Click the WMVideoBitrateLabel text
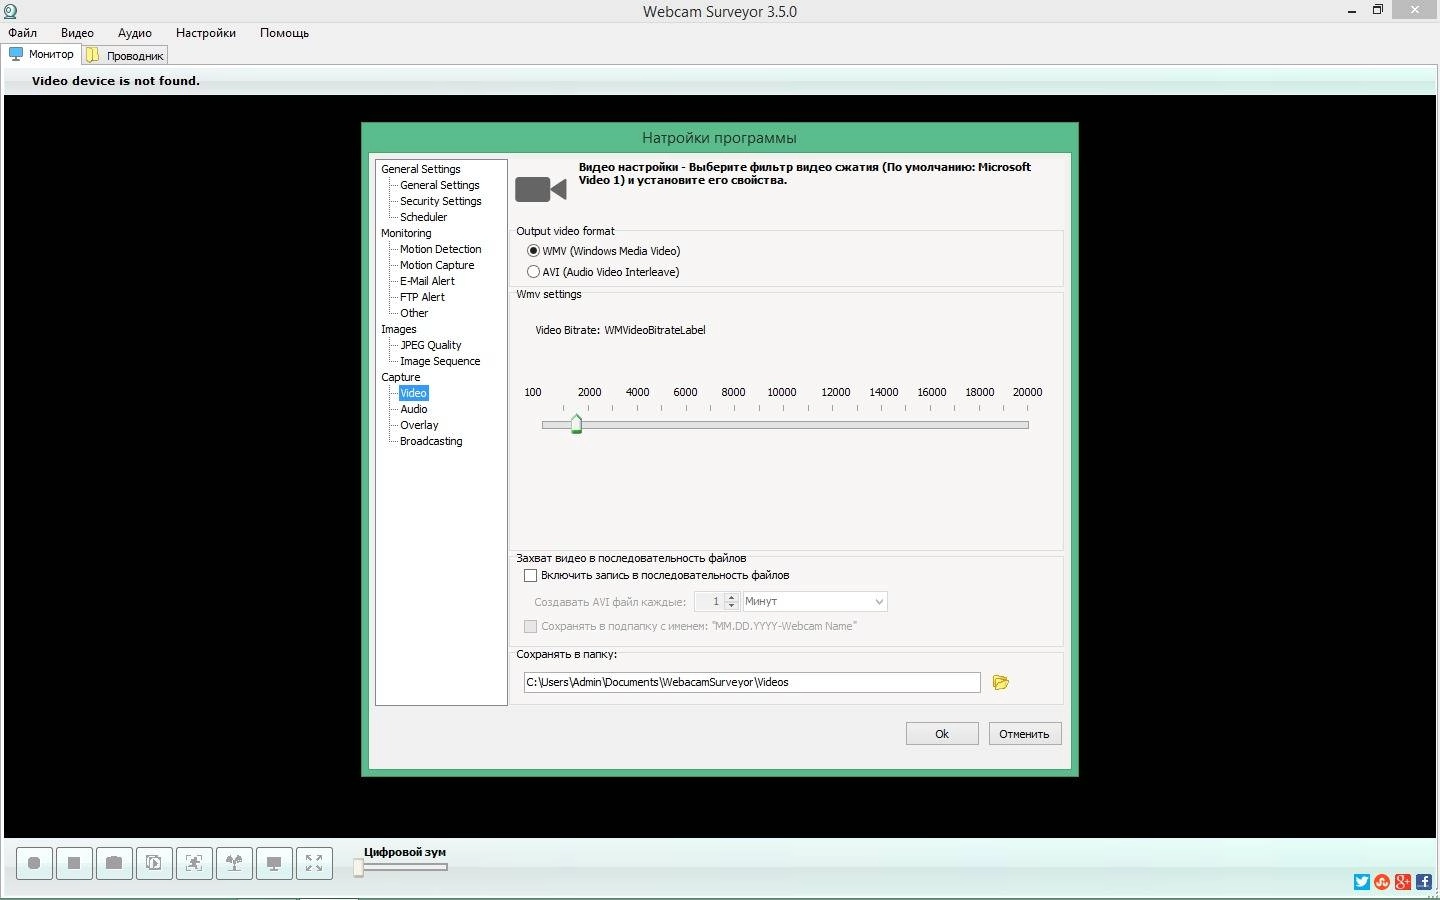 (655, 330)
